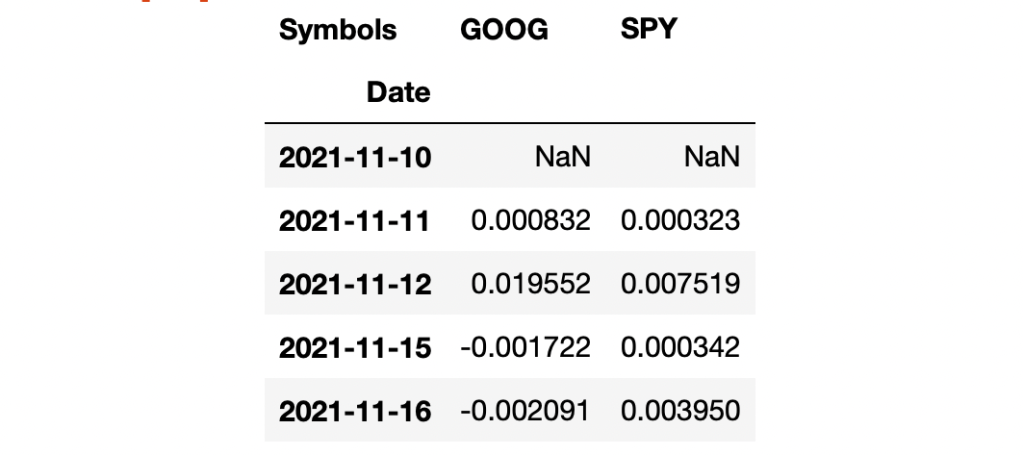Select the SPY column header

click(x=648, y=30)
